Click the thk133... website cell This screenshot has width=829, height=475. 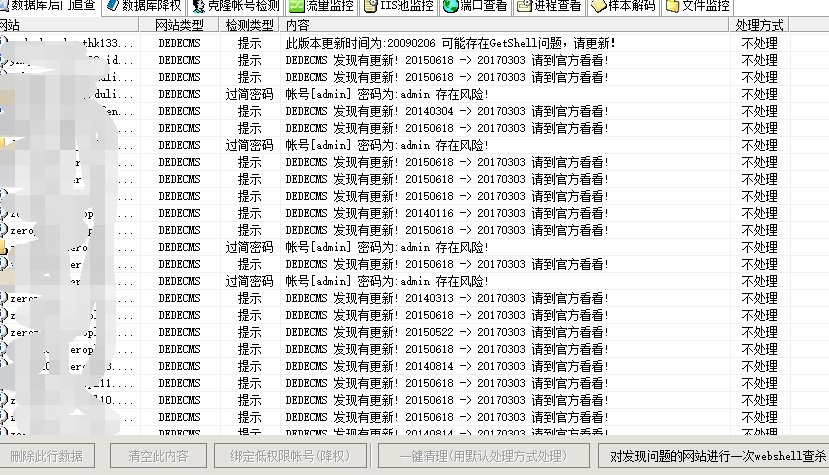pos(69,43)
